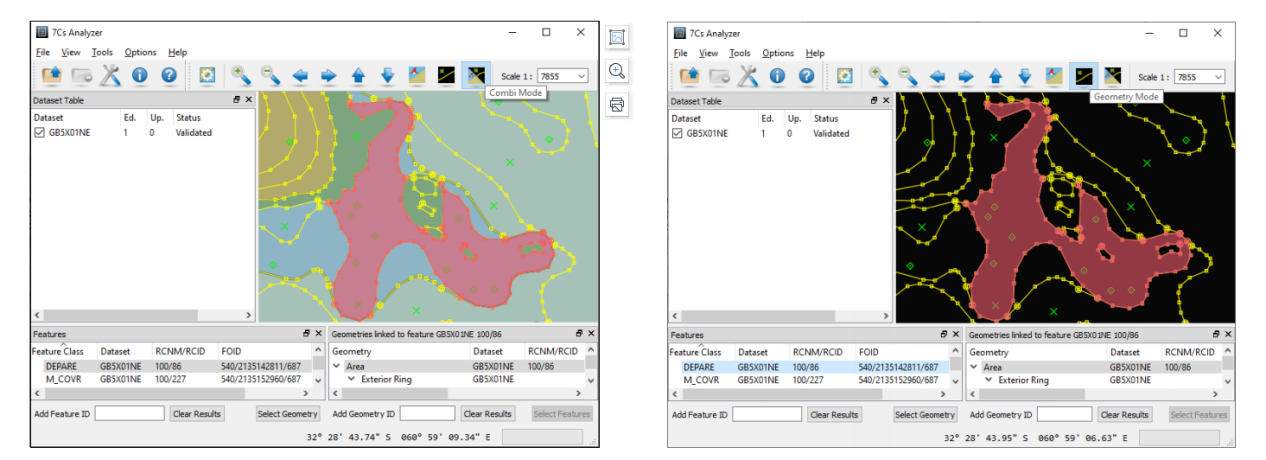Screen dimensions: 1266x460
Task: Click Dataset Table horizontal scrollbar, left window
Action: coord(142,316)
